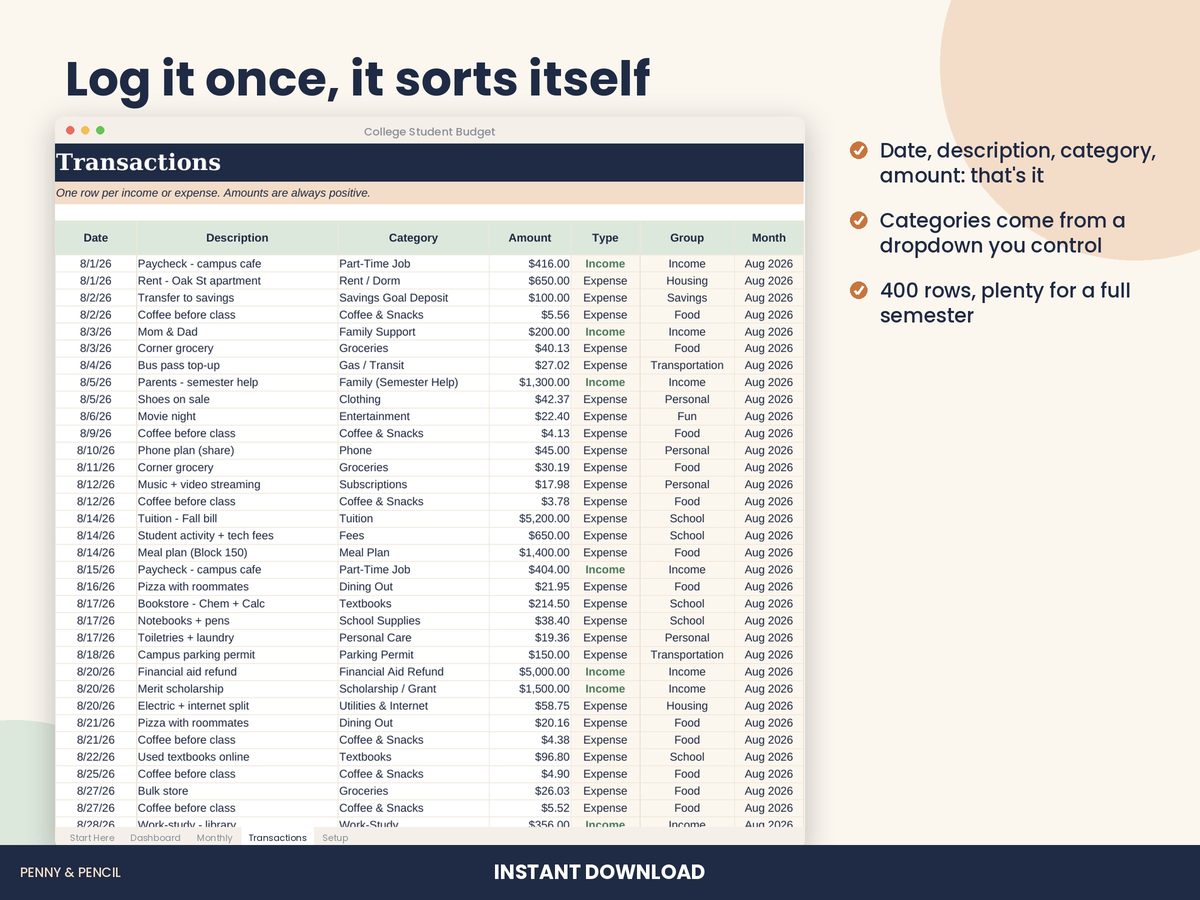Click the 'Transfer to savings' cell
Viewport: 1200px width, 900px height.
click(237, 298)
